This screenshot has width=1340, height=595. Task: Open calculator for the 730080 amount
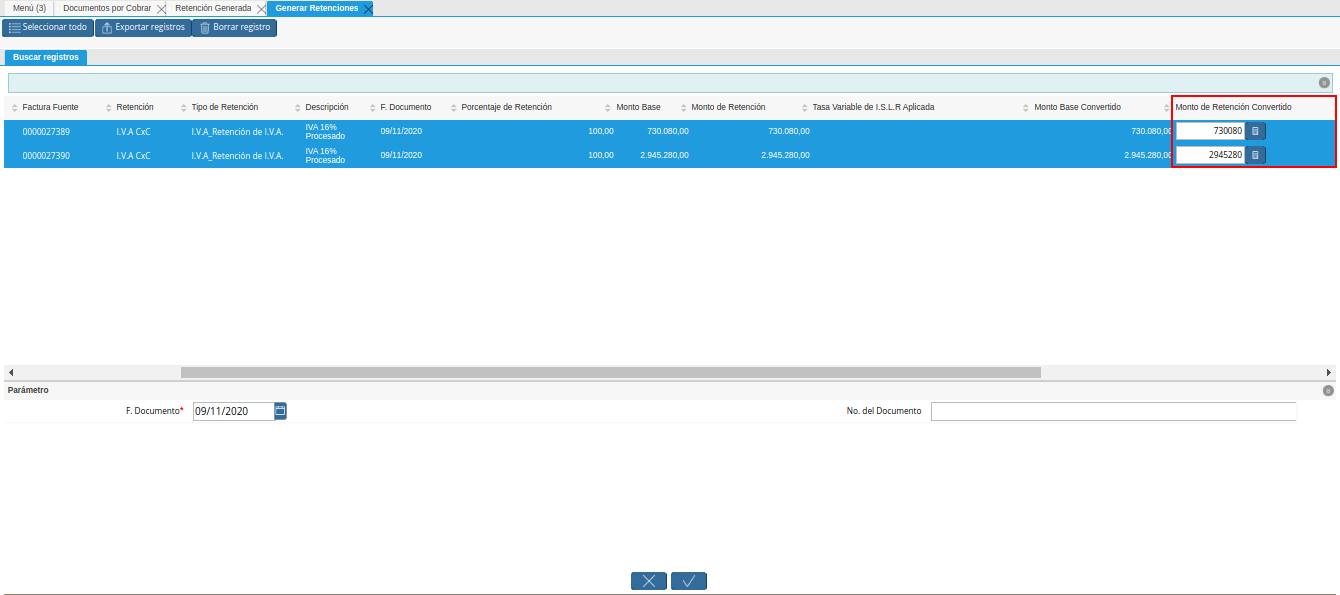(1256, 131)
